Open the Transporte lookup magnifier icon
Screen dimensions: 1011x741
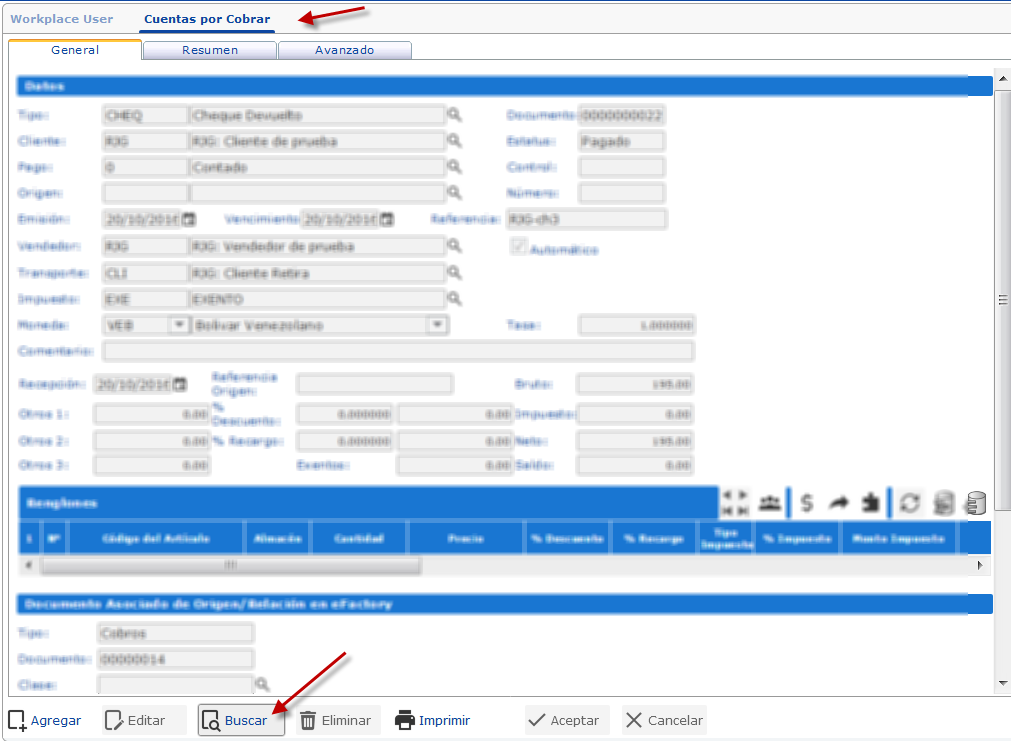click(455, 273)
